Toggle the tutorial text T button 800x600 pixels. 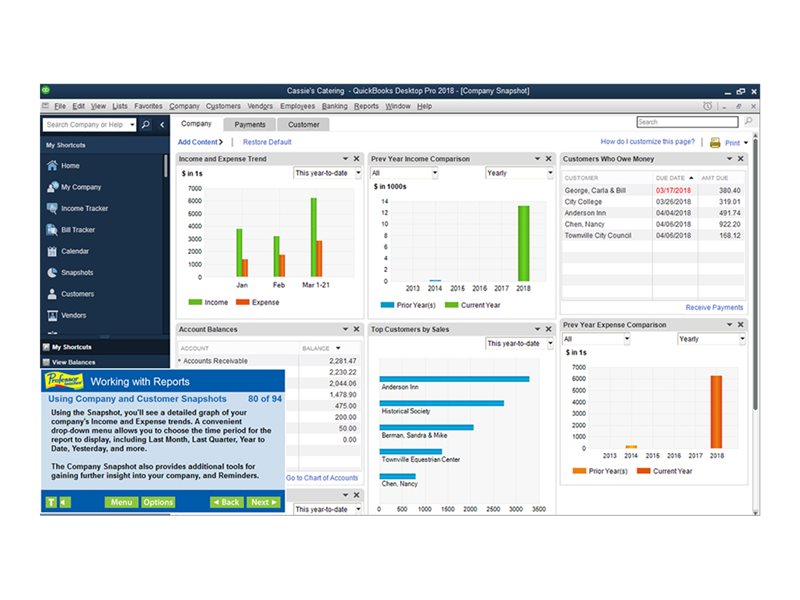point(51,502)
